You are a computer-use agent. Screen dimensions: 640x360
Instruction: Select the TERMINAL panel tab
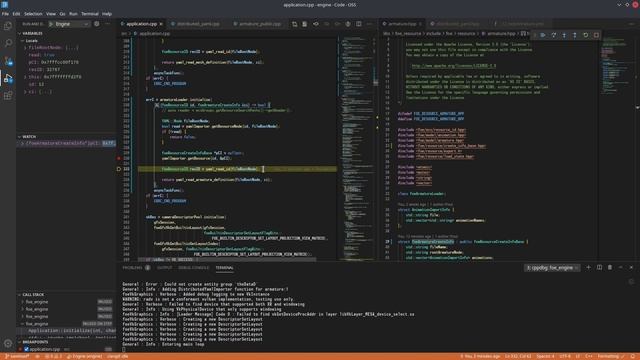[x=224, y=268]
